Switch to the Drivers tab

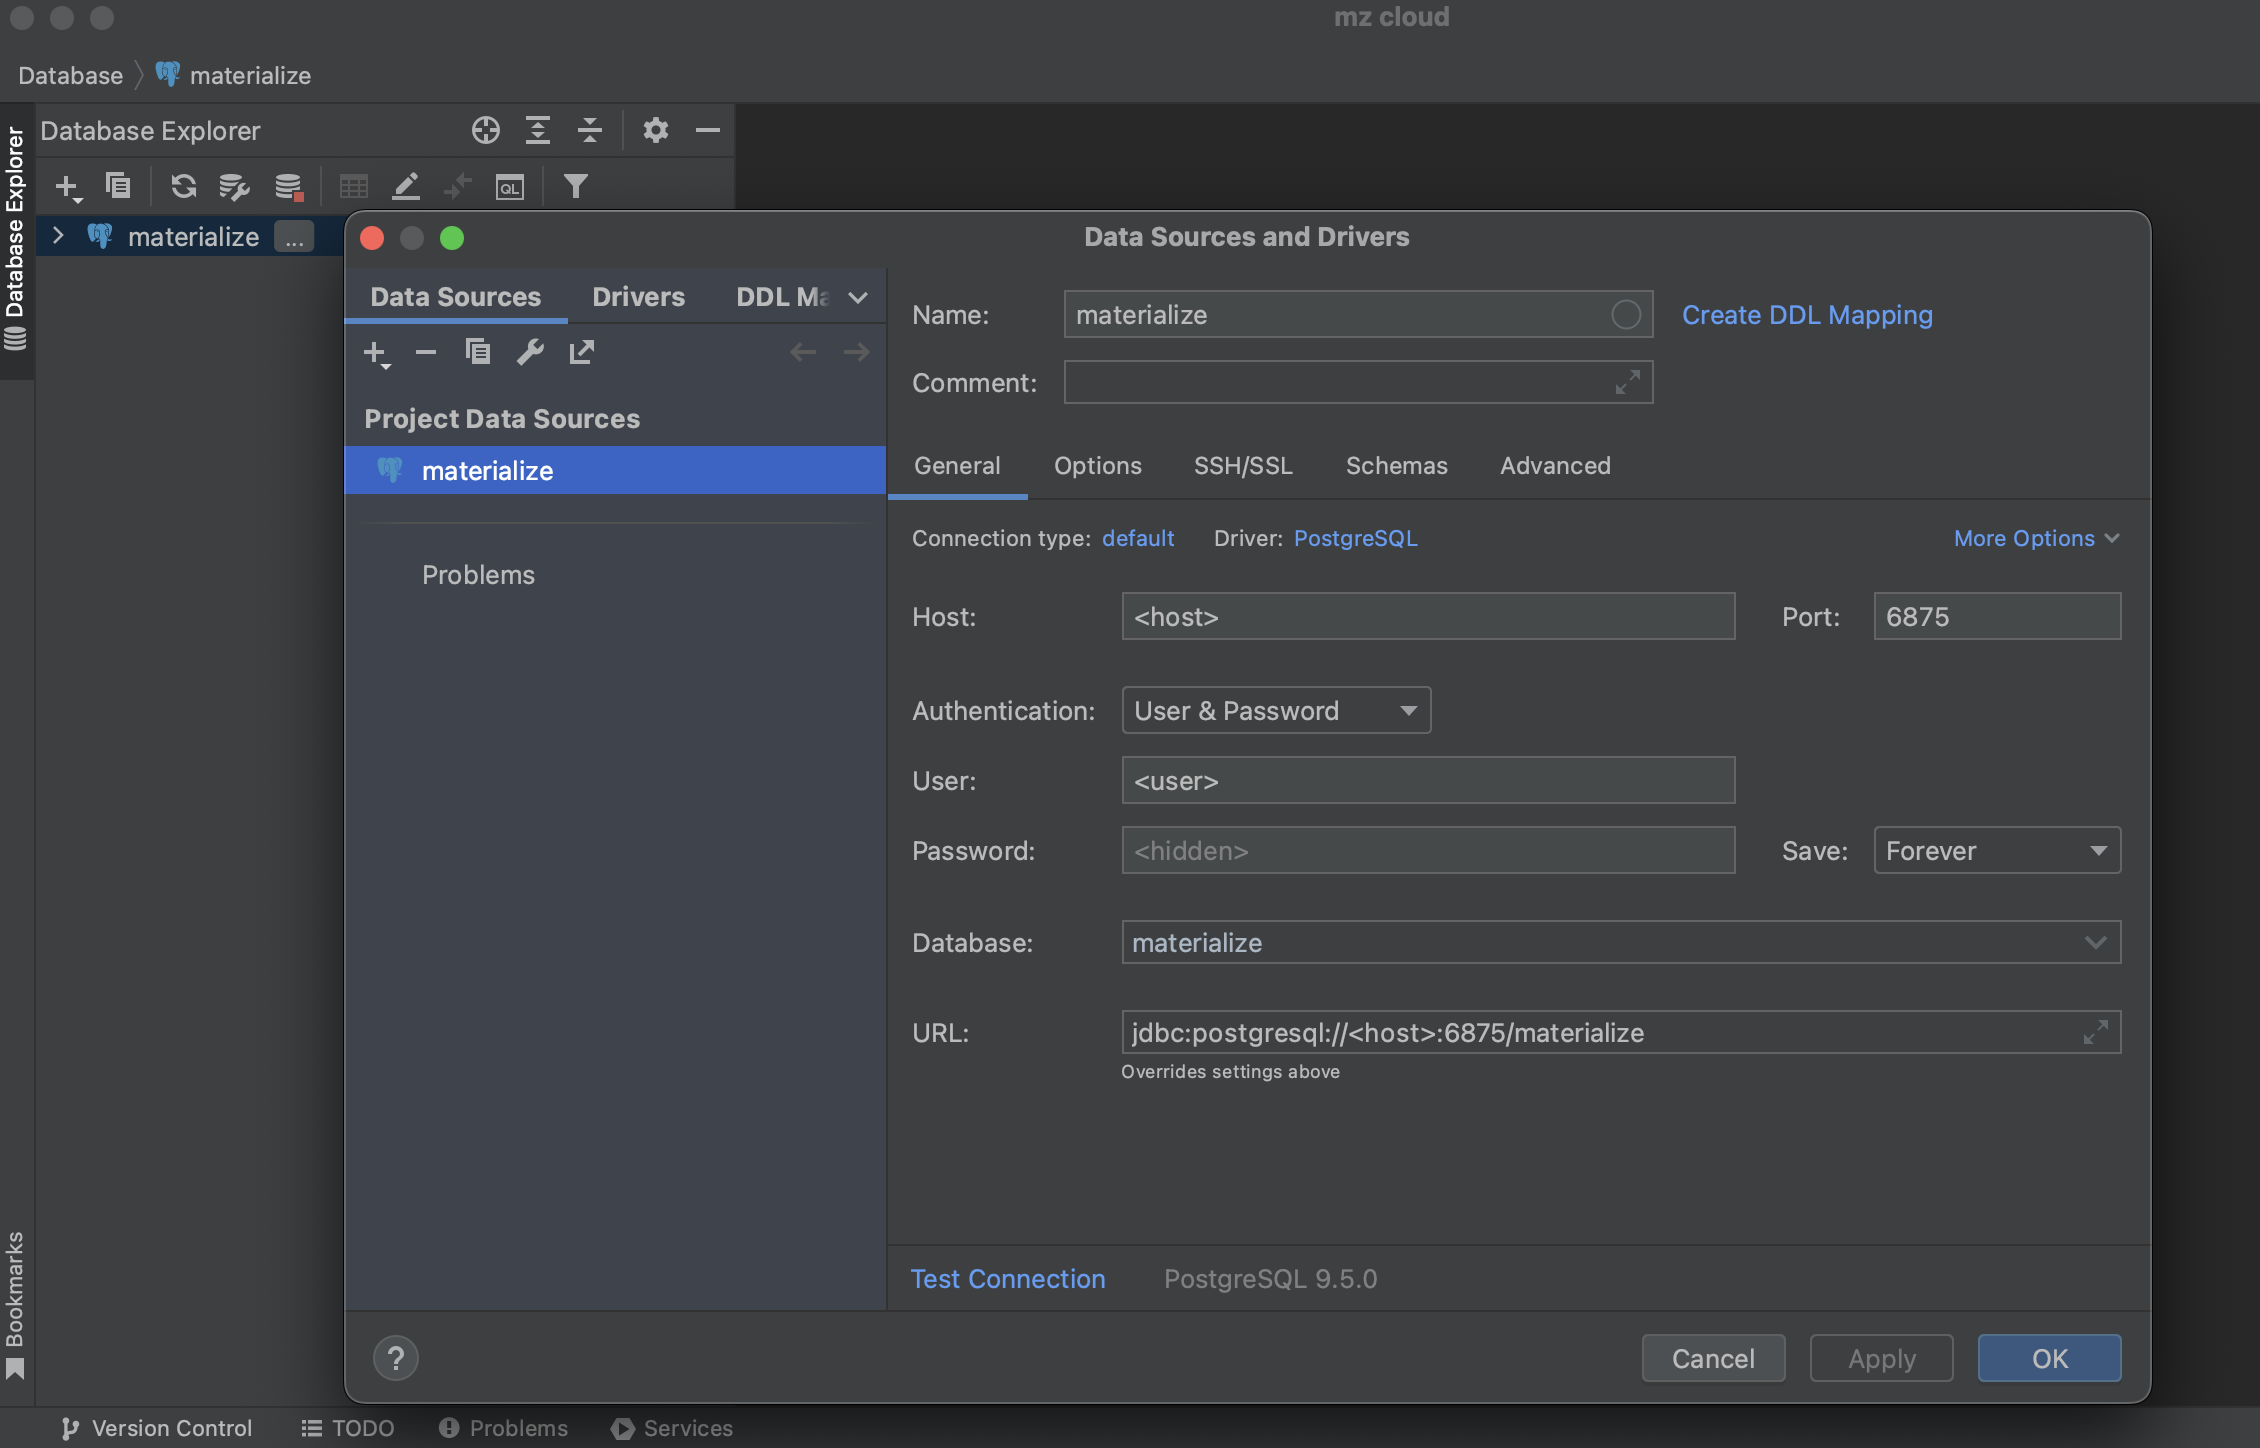click(x=638, y=297)
